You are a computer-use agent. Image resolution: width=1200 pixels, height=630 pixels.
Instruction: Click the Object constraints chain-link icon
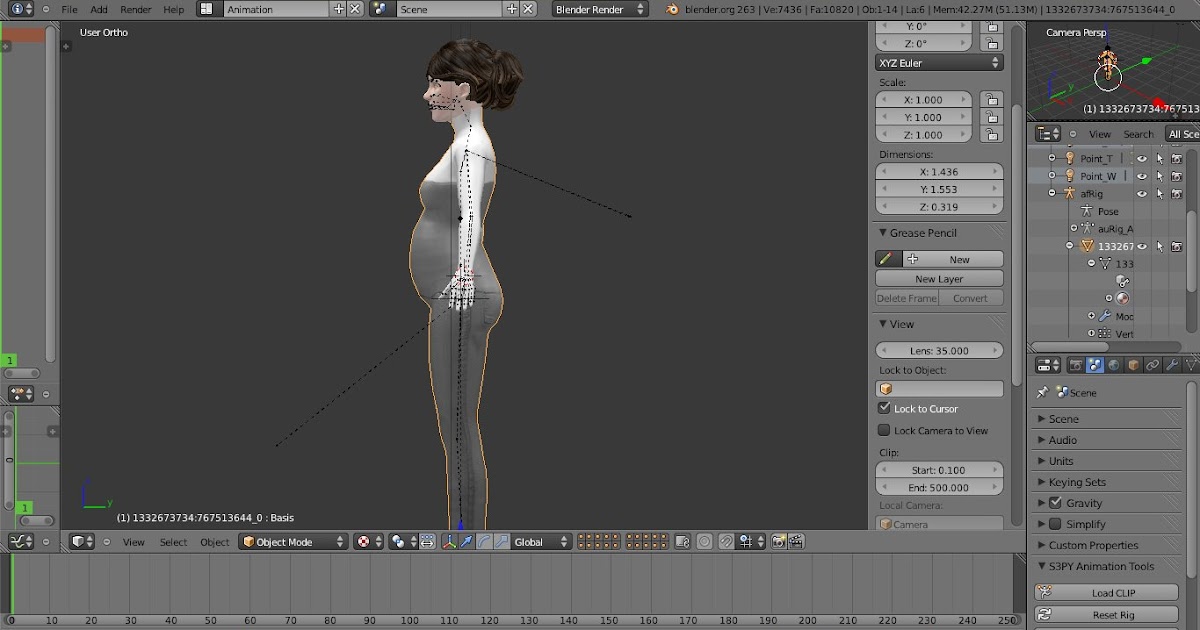click(1153, 364)
